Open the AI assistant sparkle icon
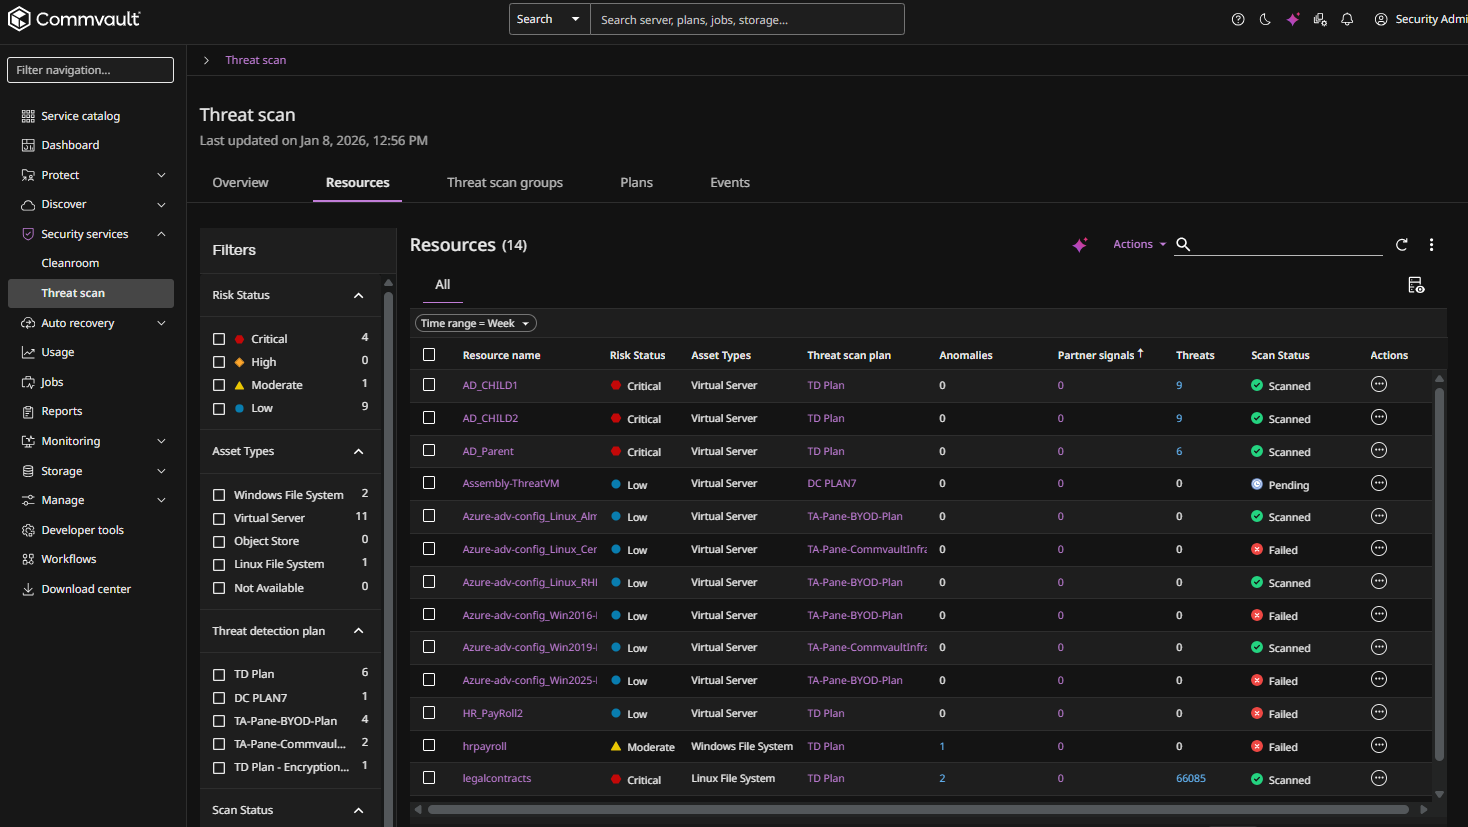Screen dimensions: 1468x827 click(1293, 18)
